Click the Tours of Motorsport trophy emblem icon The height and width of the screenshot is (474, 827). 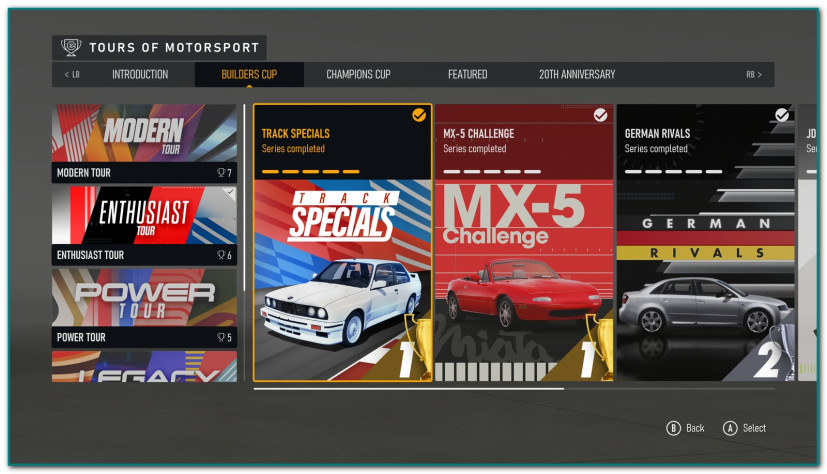coord(71,47)
